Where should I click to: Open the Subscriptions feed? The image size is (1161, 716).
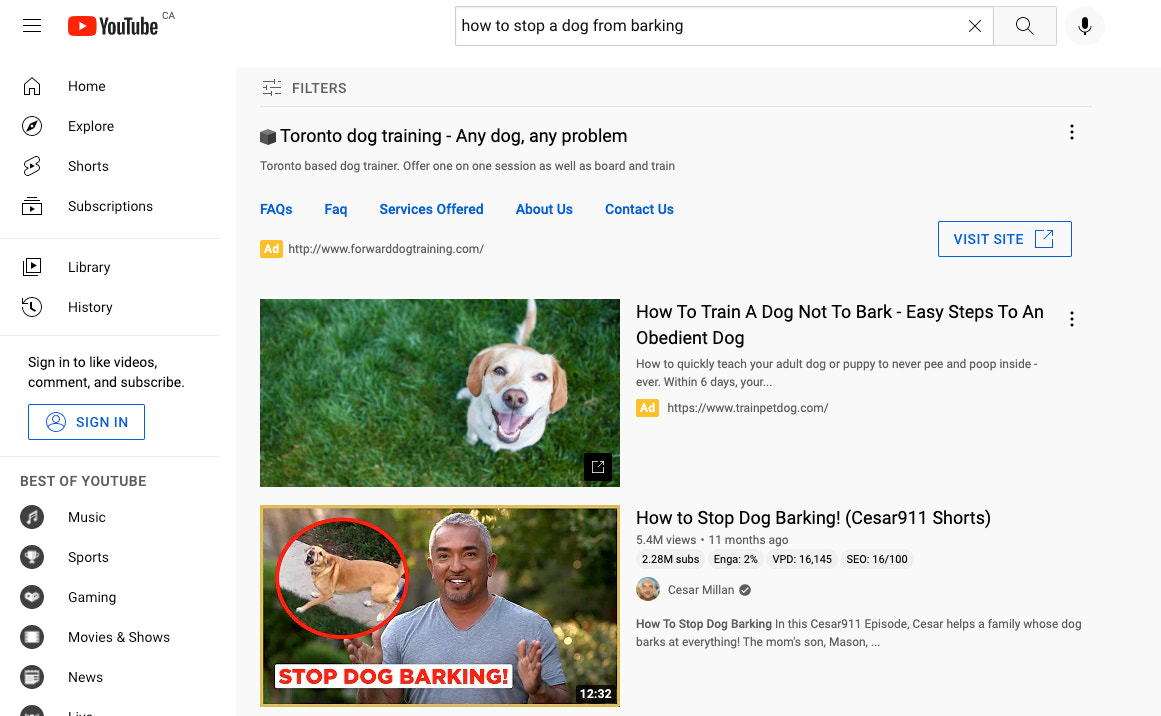[x=110, y=206]
